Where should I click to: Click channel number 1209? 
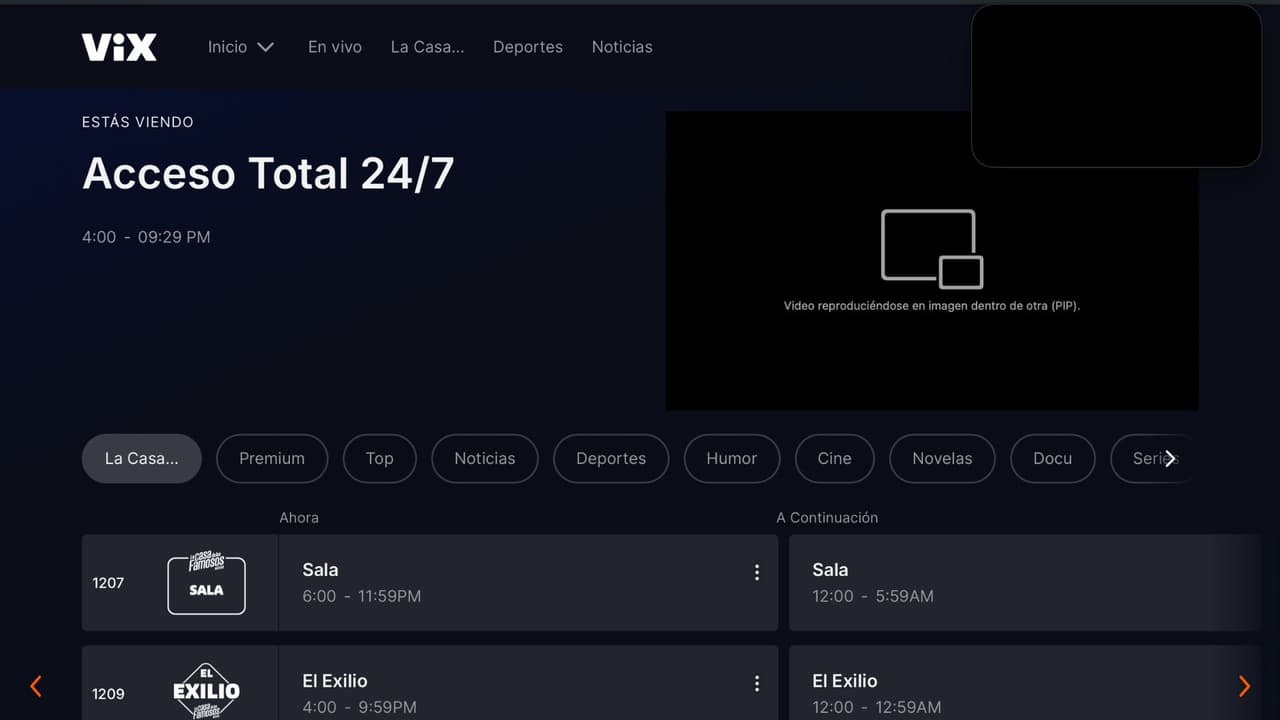108,694
